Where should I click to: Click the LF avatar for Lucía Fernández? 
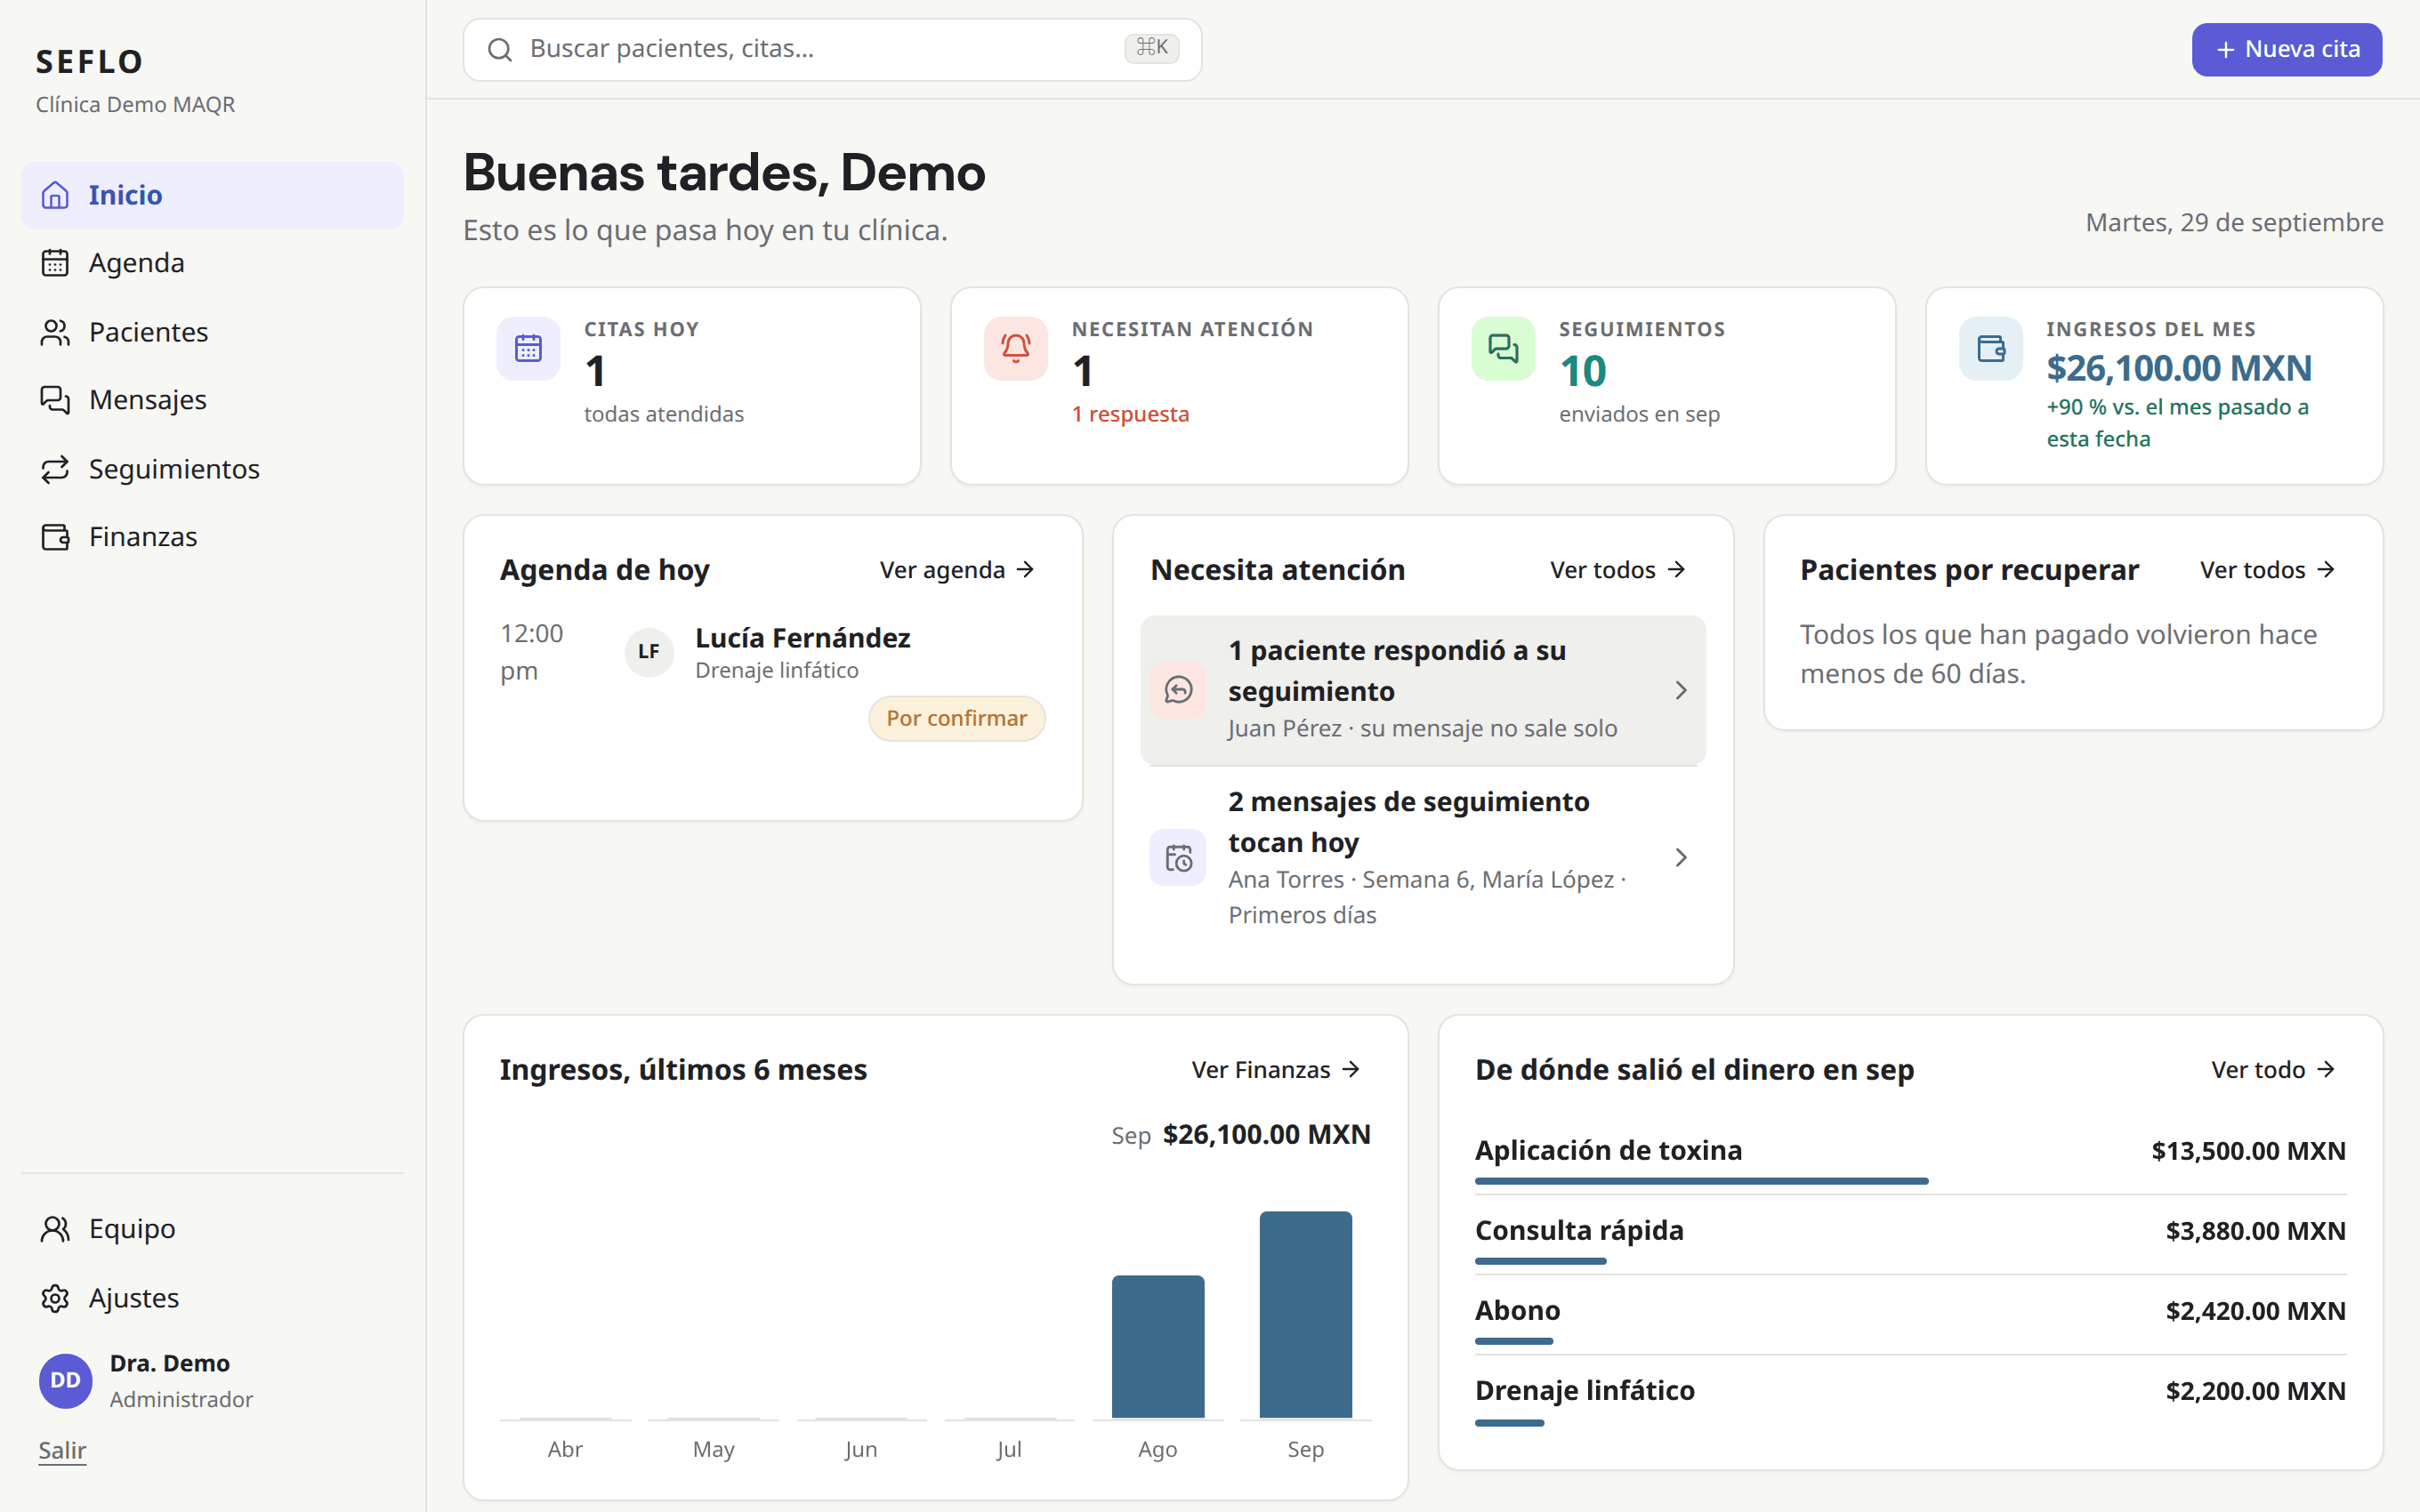pyautogui.click(x=649, y=652)
